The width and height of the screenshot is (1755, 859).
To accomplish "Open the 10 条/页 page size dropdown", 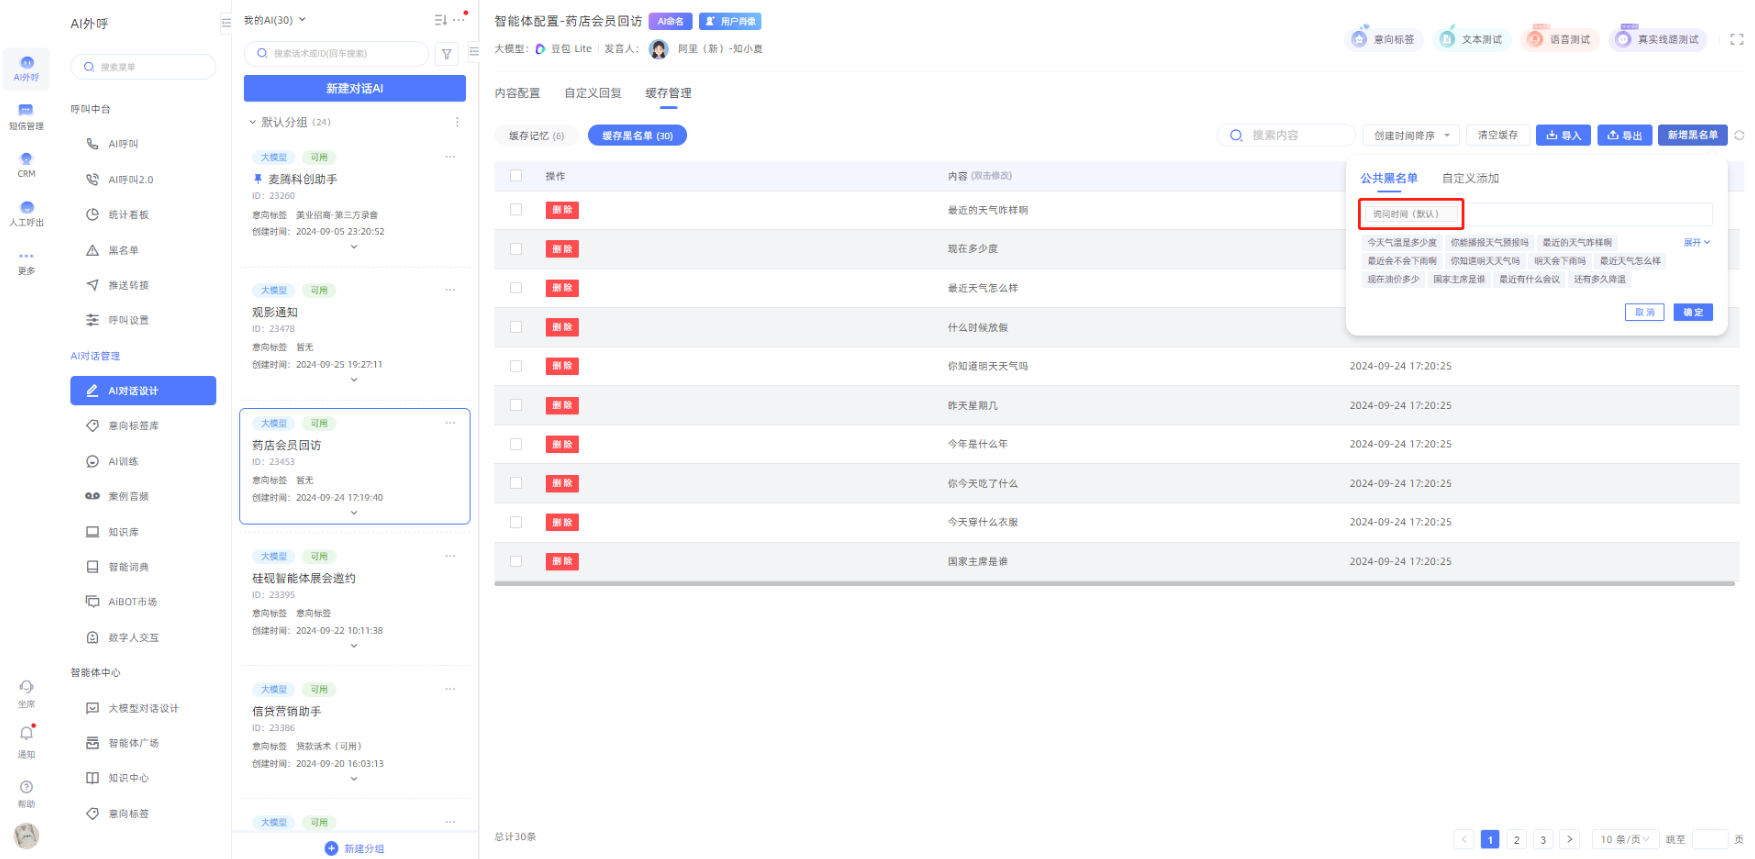I will 1625,839.
